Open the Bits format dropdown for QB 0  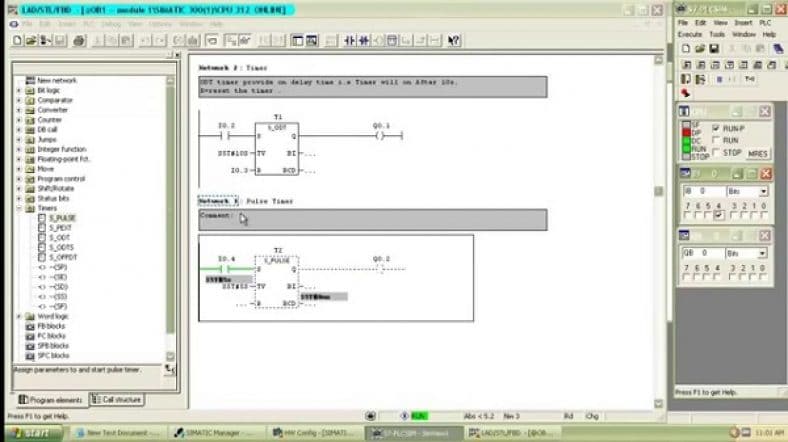coord(762,253)
